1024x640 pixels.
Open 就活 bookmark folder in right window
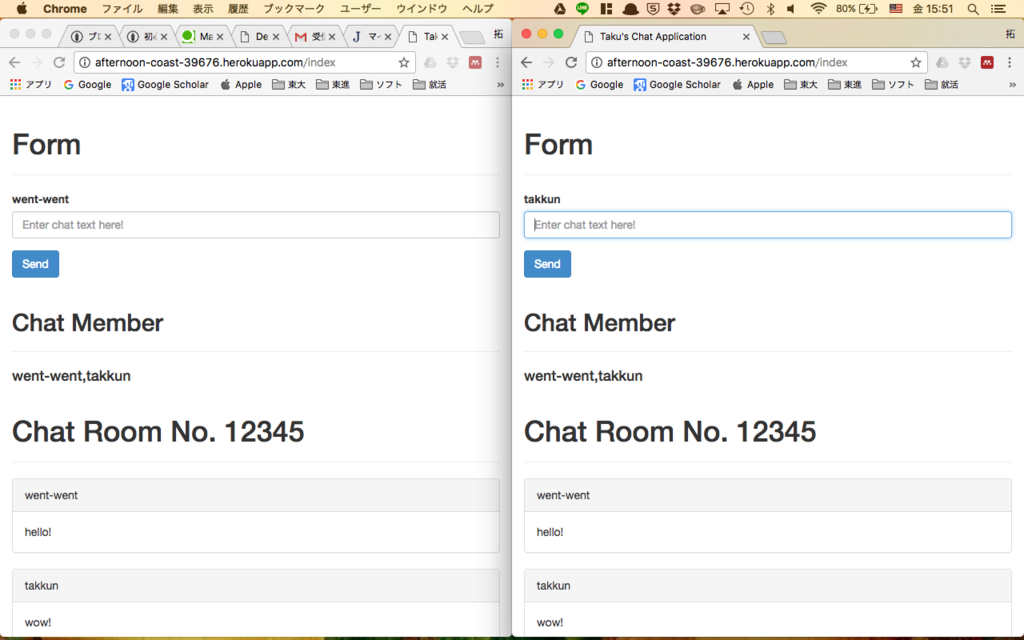(941, 84)
